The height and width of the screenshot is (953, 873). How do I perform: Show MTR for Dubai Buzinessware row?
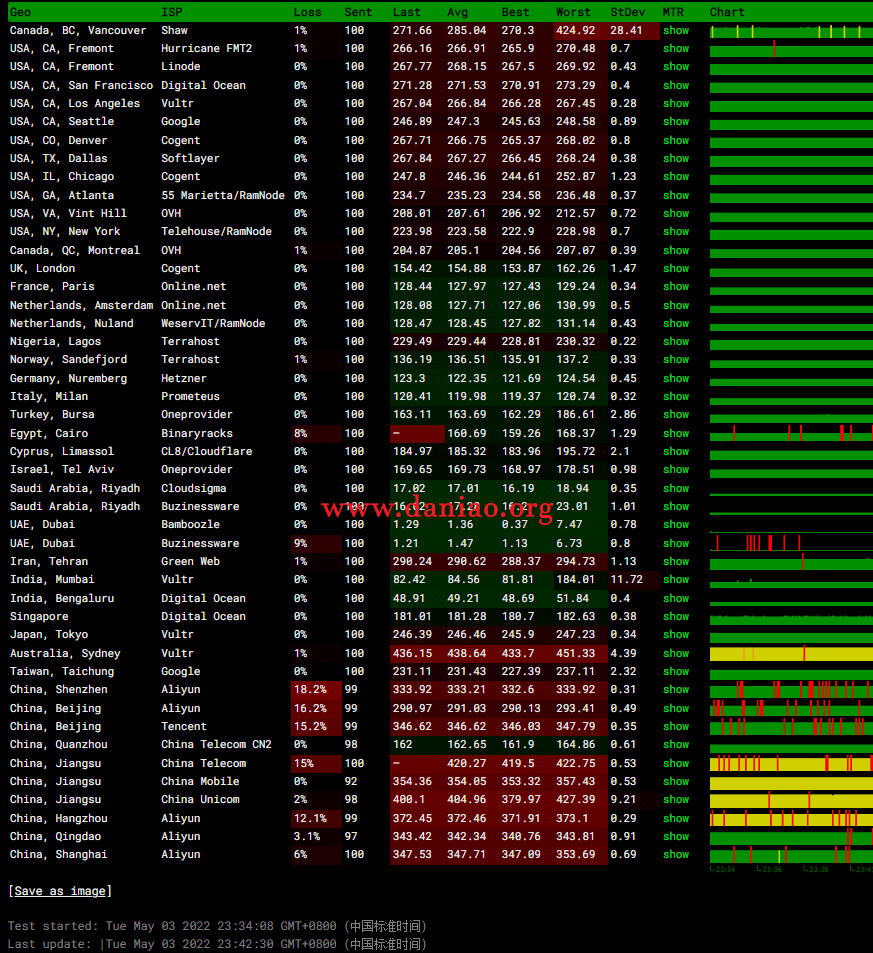(x=676, y=544)
